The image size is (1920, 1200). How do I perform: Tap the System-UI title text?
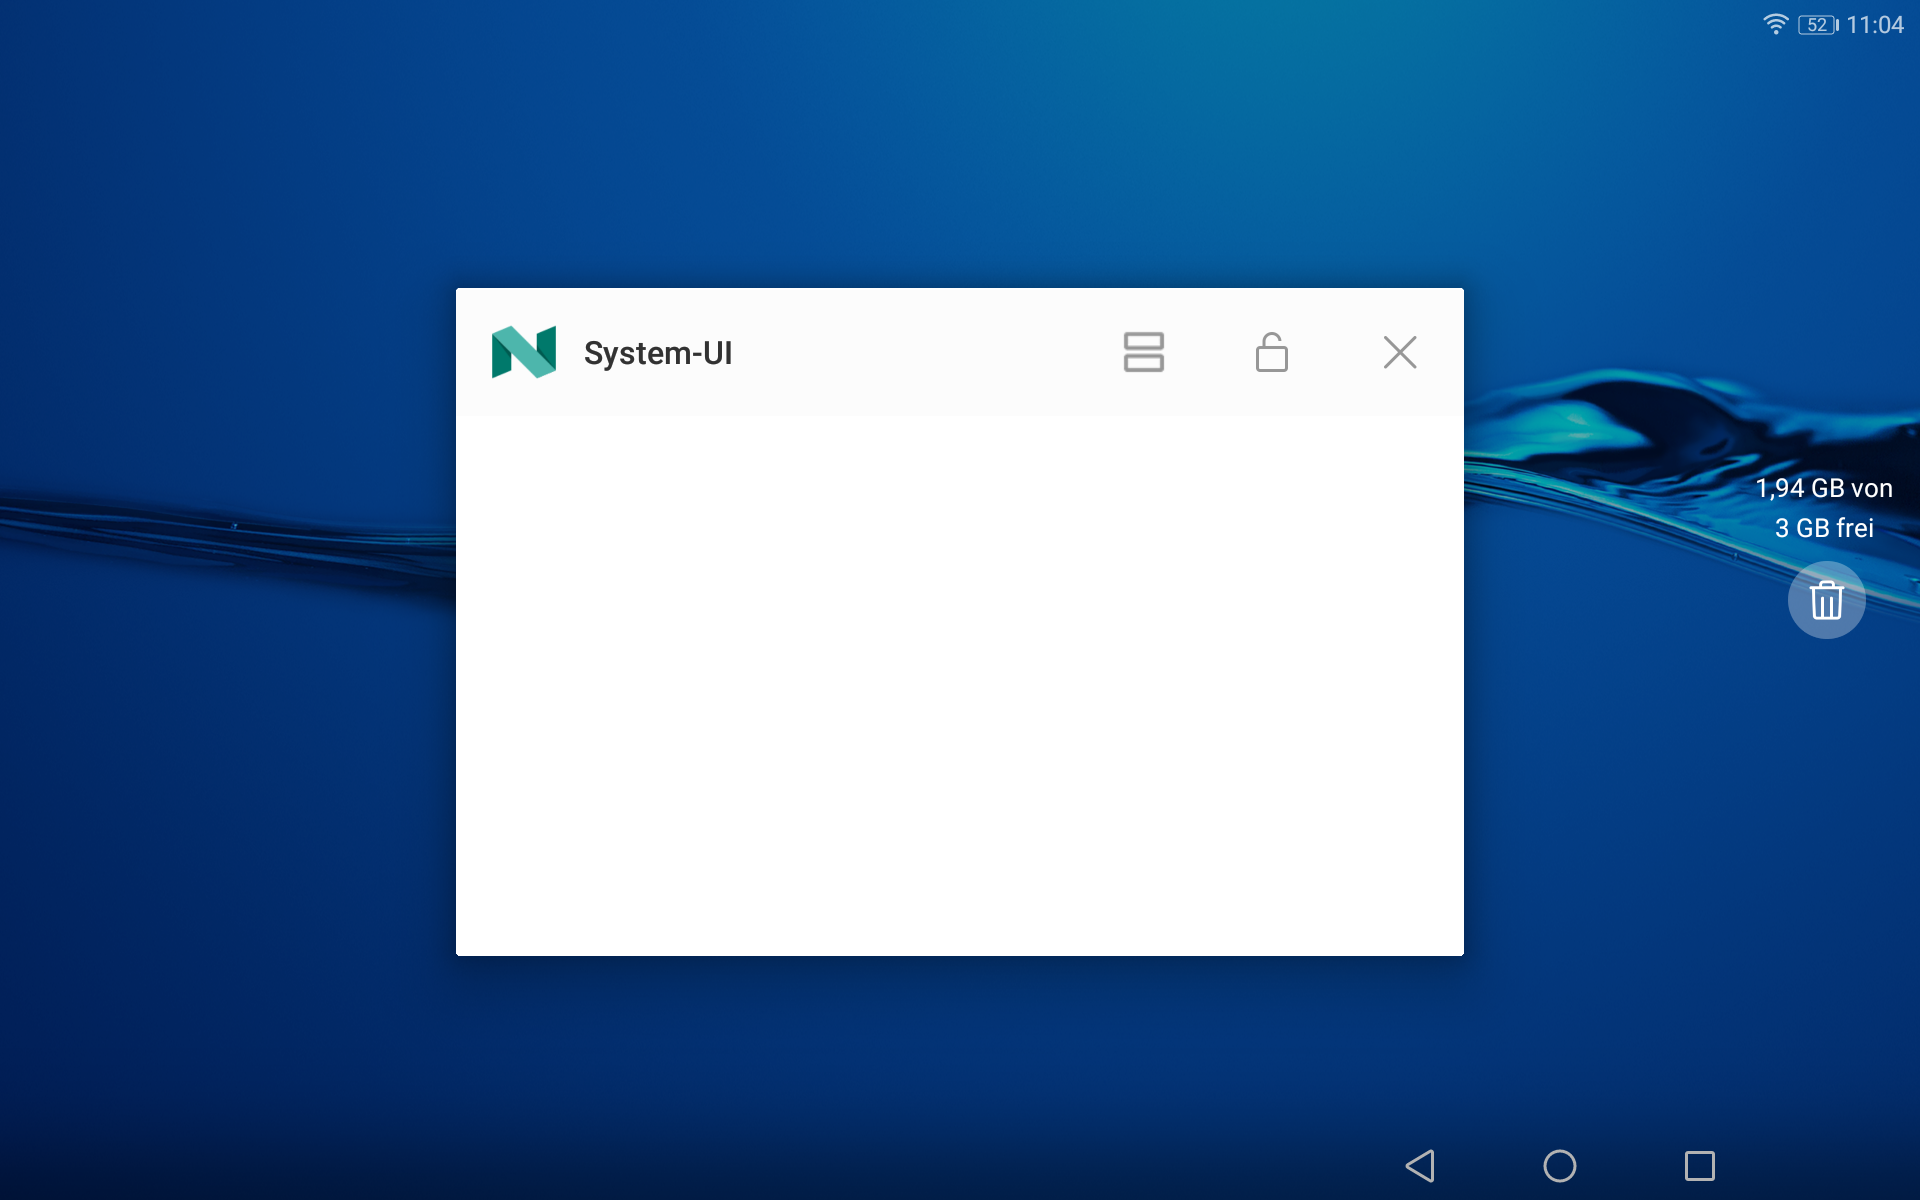(x=658, y=353)
